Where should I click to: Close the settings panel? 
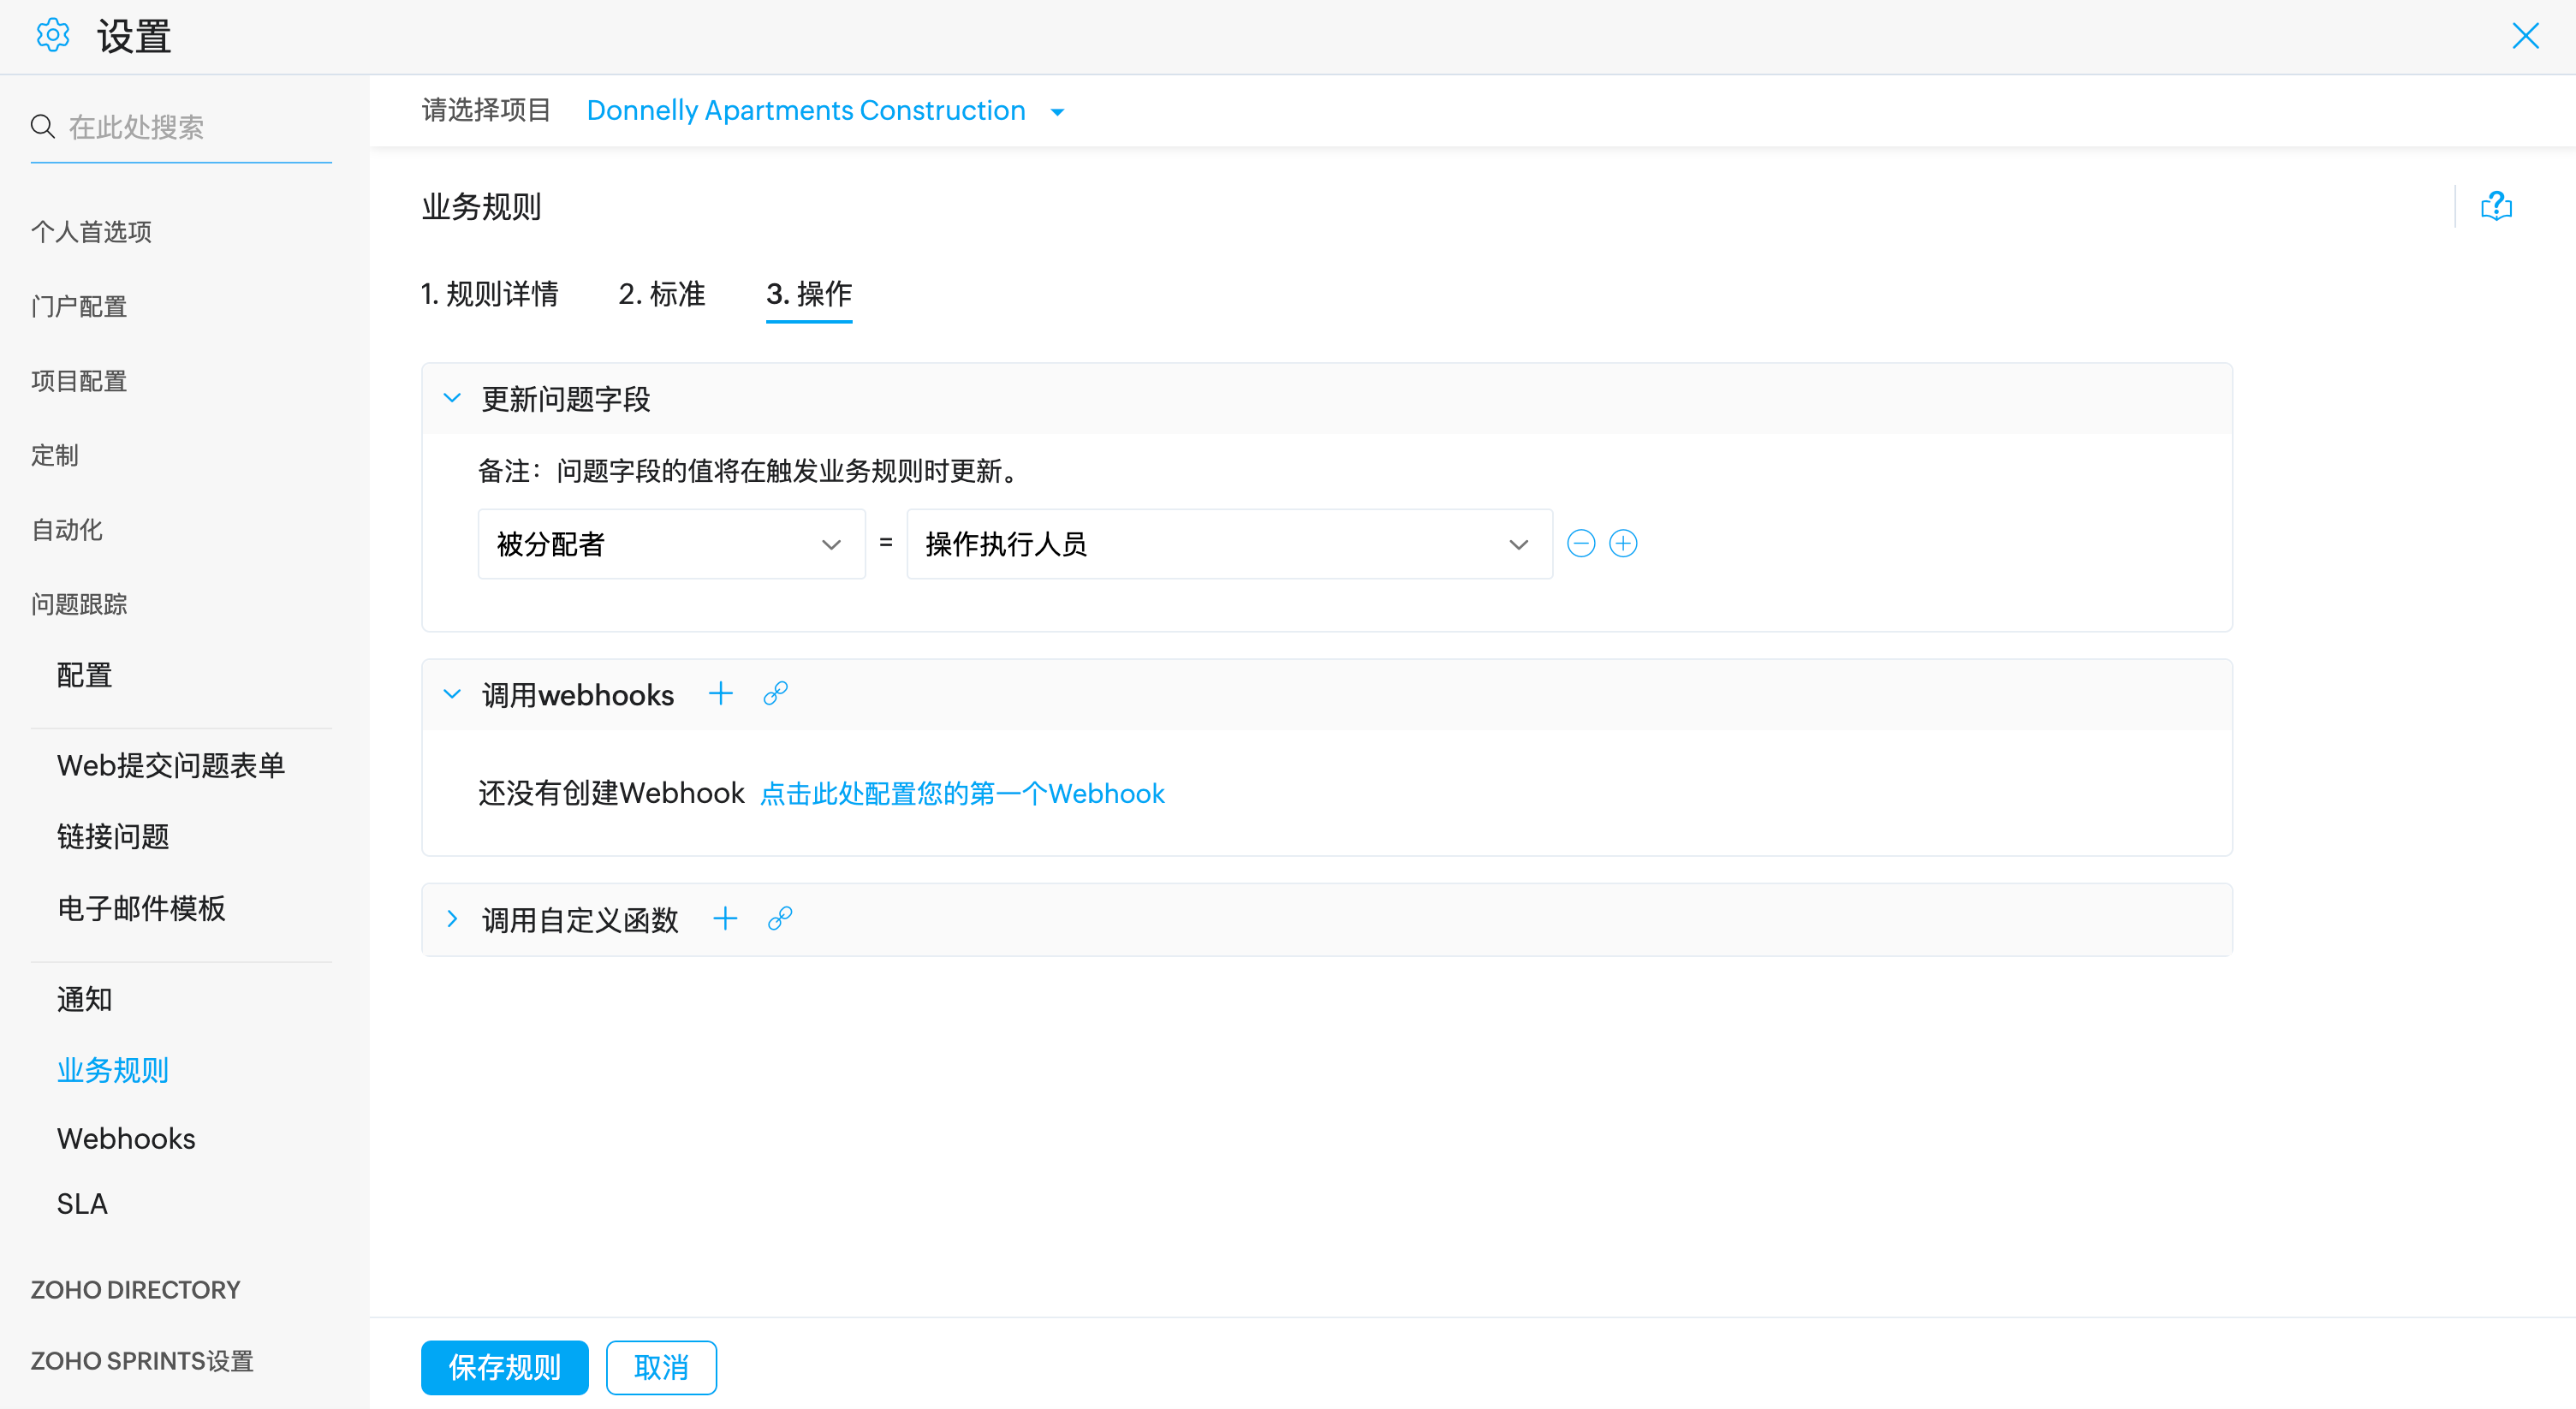point(2525,36)
